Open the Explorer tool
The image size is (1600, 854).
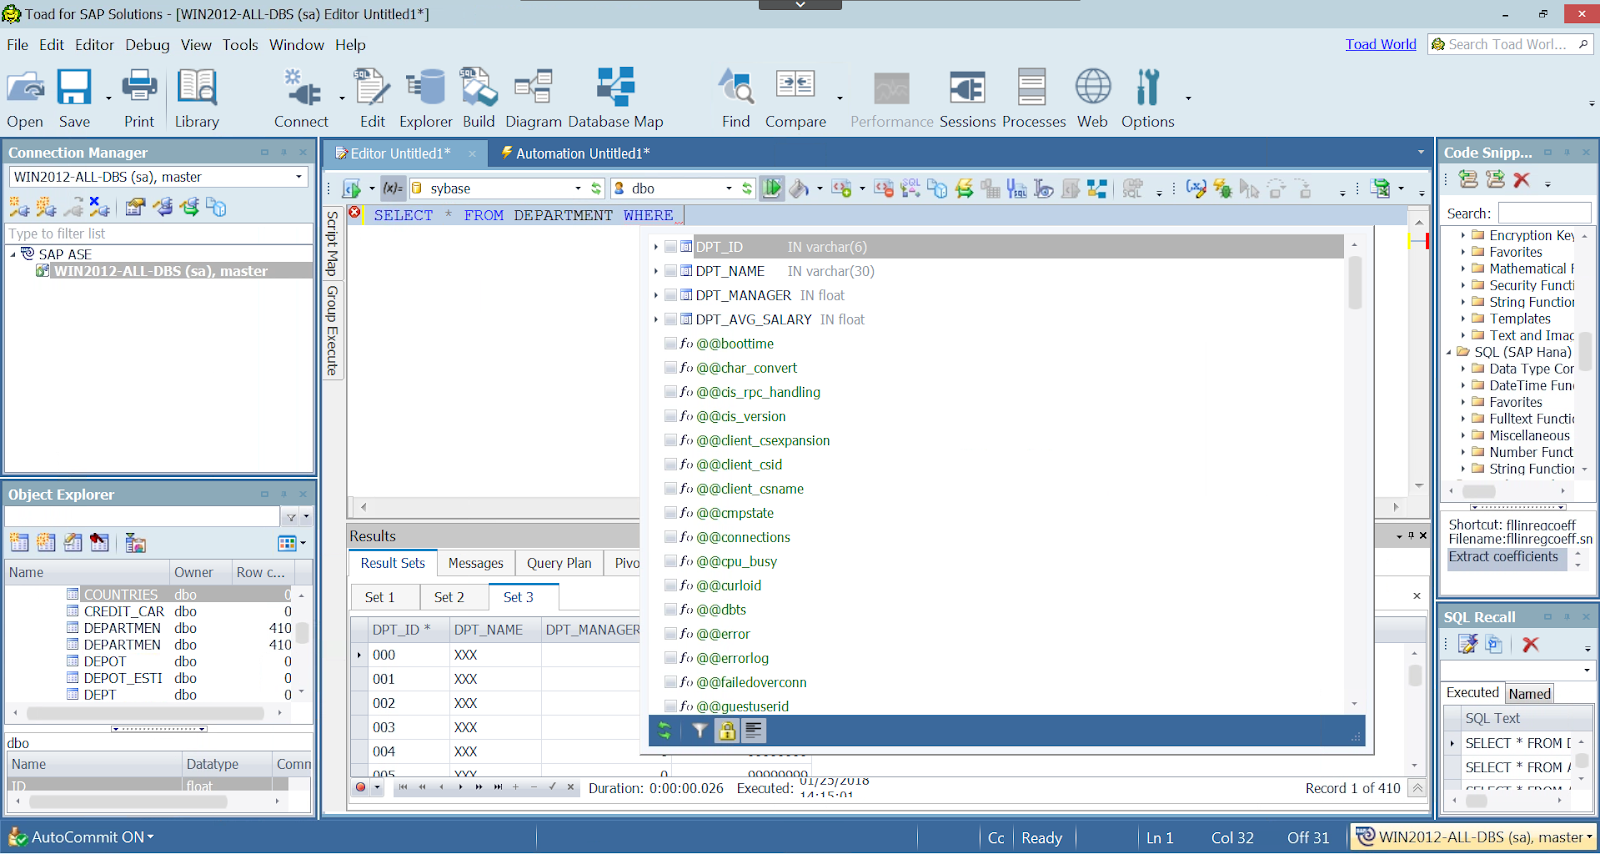[x=426, y=98]
